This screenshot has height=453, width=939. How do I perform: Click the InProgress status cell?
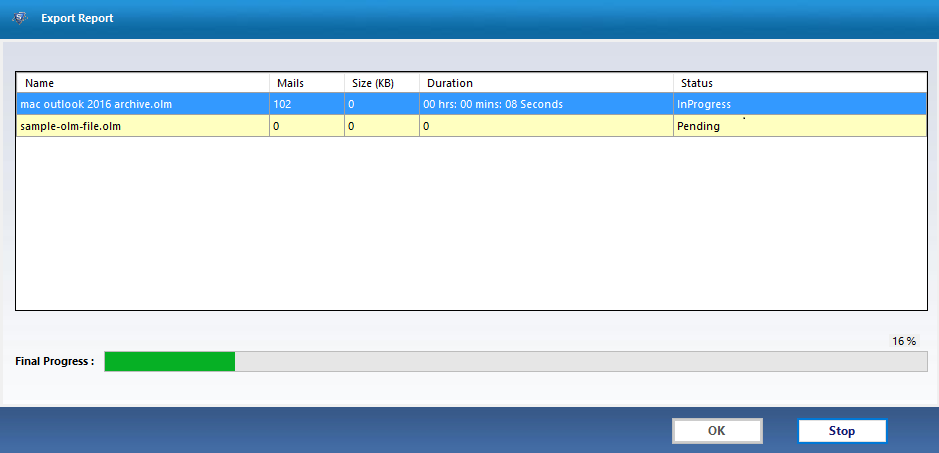point(800,104)
